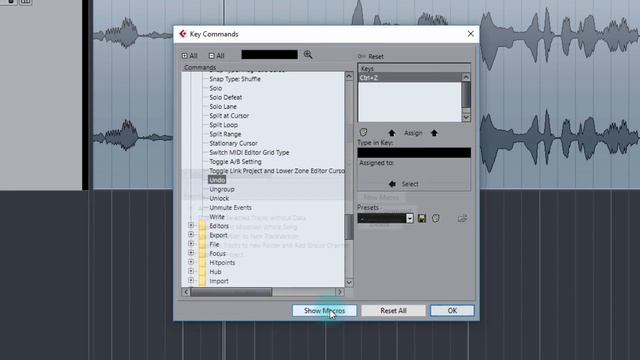Click the Hub folder label

(x=215, y=272)
